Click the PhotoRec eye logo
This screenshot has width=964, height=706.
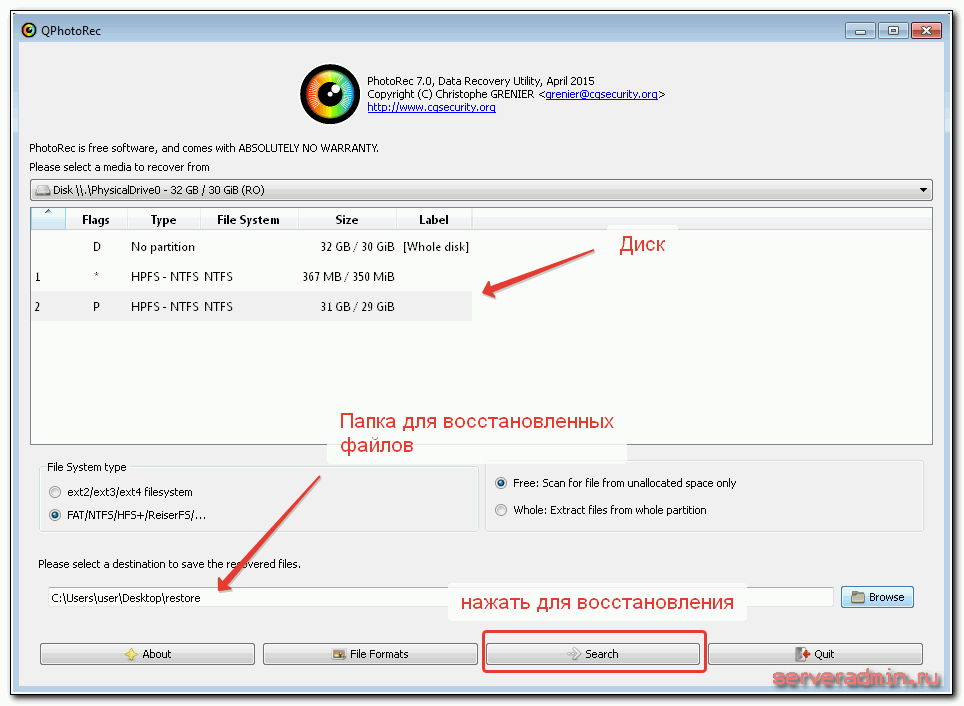point(330,94)
